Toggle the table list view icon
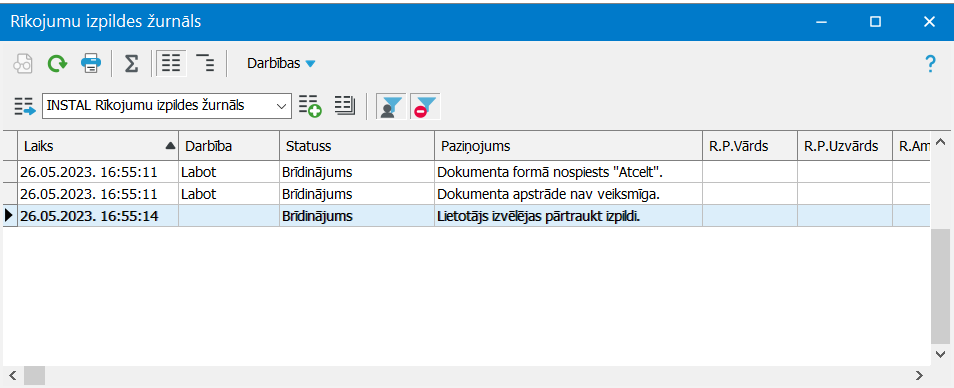This screenshot has width=954, height=388. coord(171,63)
